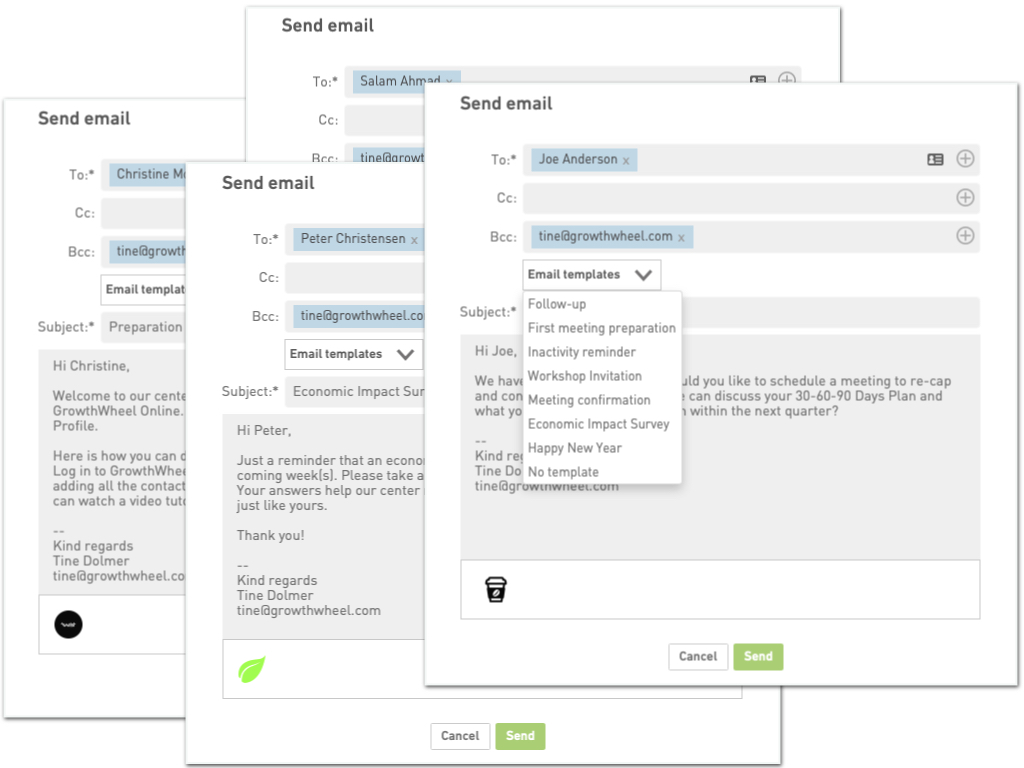Select Bcc tag in Peter Christensen window
Viewport: 1024px width, 768px height.
click(x=359, y=317)
